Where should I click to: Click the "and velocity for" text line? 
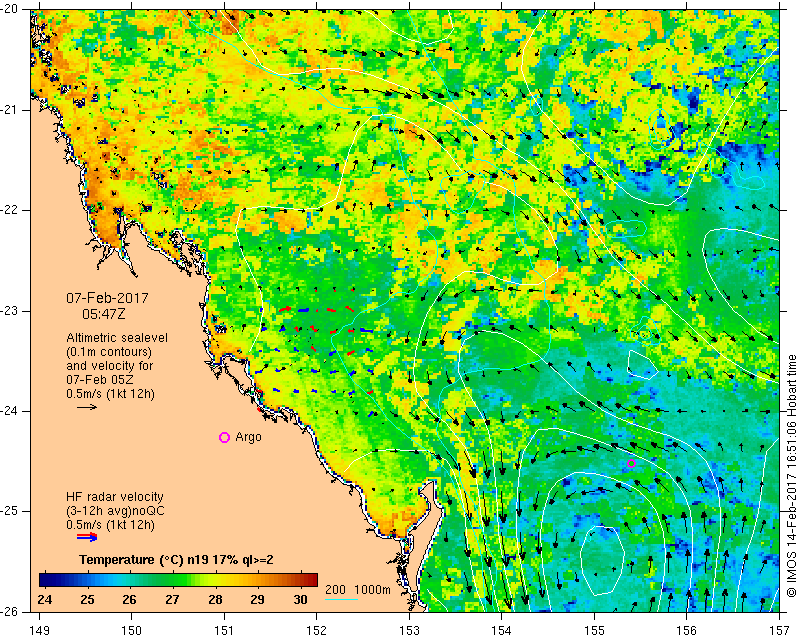tap(109, 366)
